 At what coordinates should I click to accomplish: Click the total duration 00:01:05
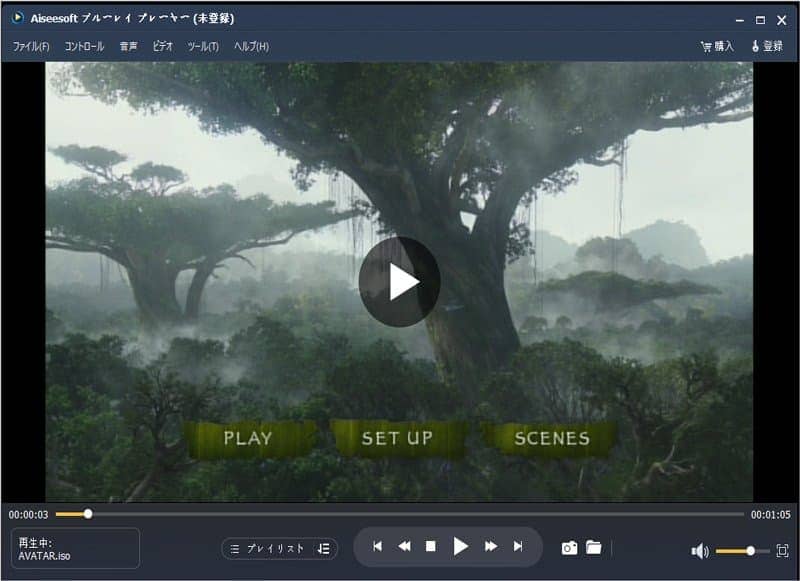tap(770, 515)
